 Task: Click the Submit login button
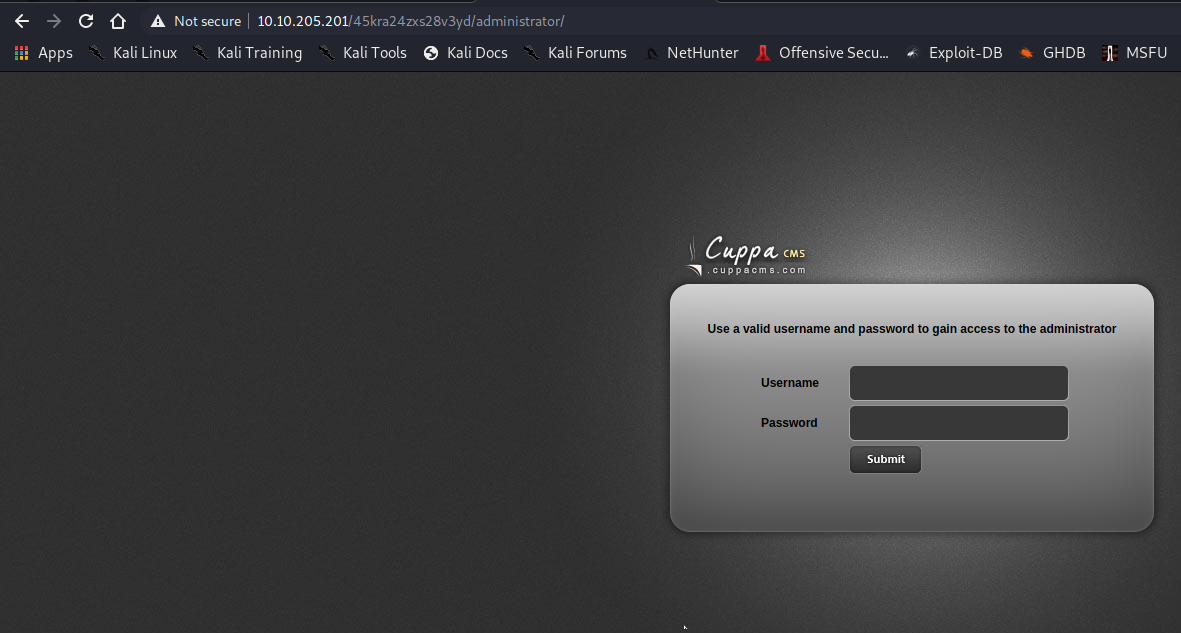885,459
